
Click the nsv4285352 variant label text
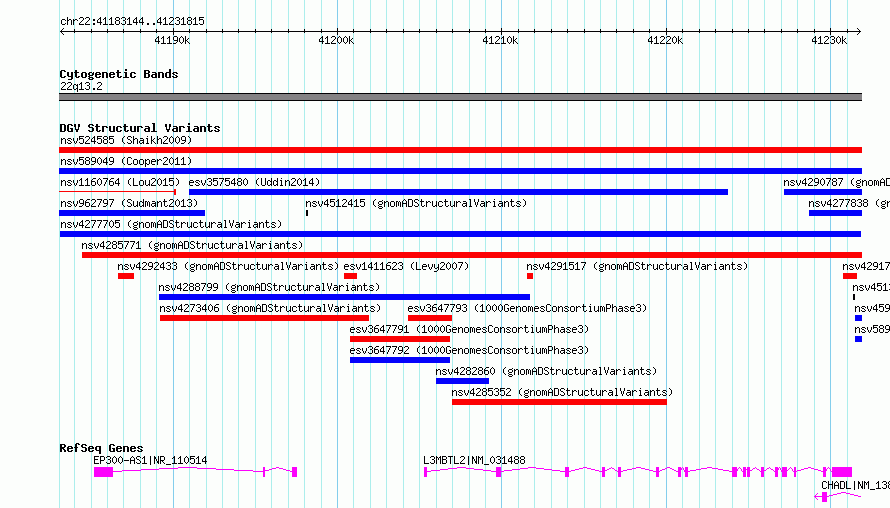click(562, 392)
